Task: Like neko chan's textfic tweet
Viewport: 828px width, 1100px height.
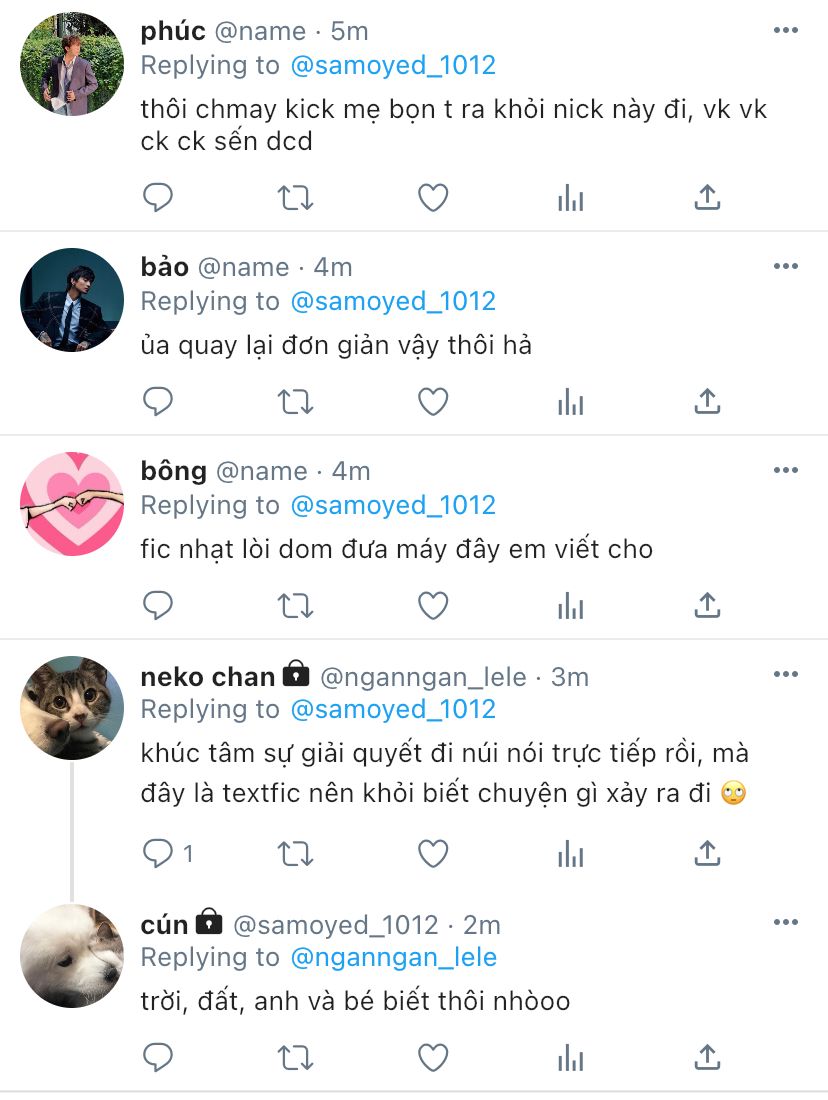Action: 432,853
